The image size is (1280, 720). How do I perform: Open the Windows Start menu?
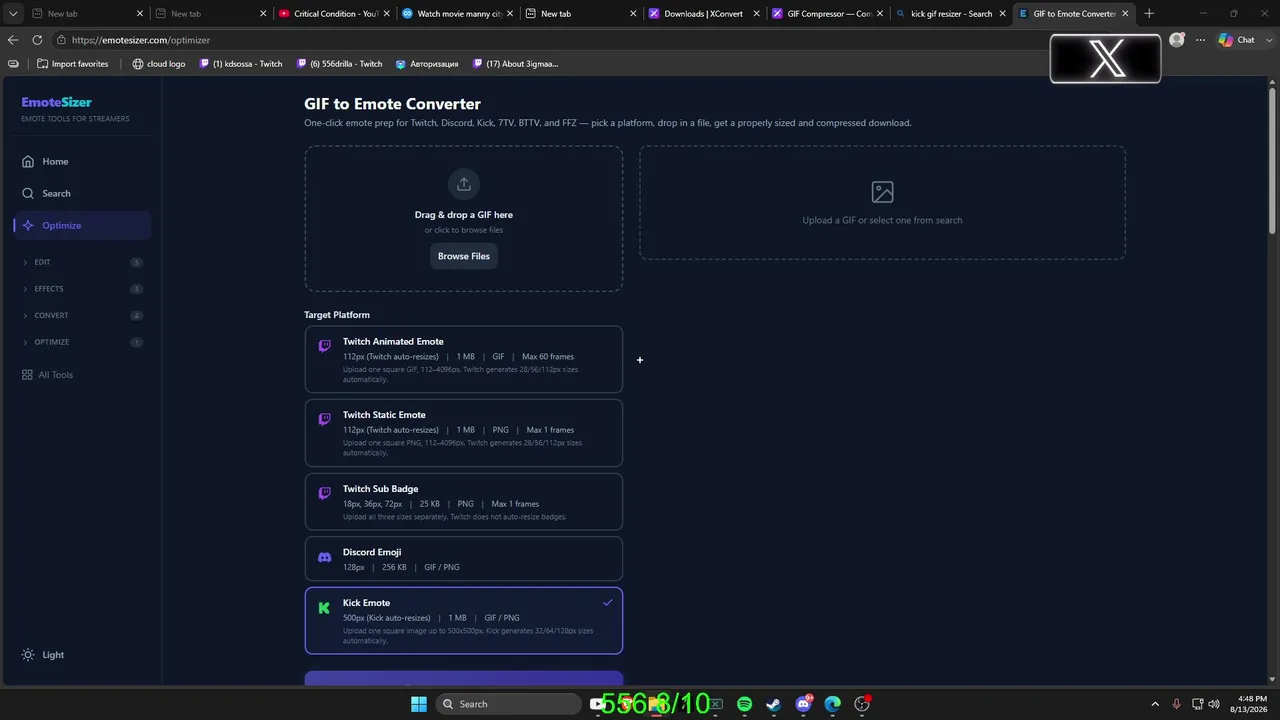coord(418,704)
